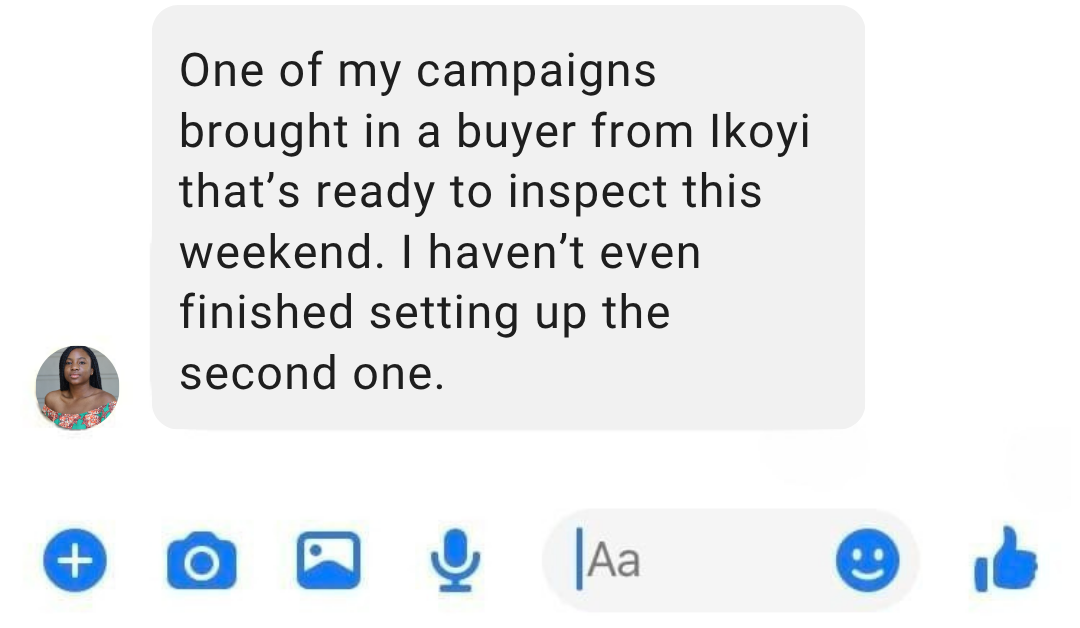This screenshot has height=628, width=1080.
Task: Click the camera icon next to the plus button
Action: [x=202, y=561]
